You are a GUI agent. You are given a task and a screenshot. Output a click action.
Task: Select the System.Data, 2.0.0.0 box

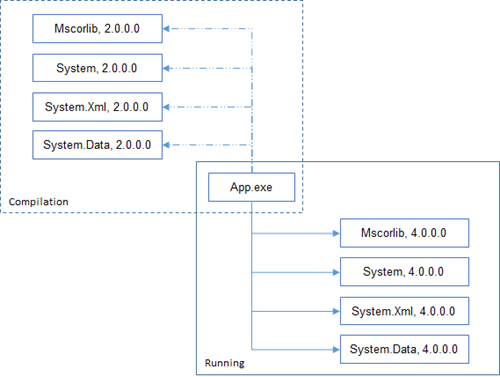(x=97, y=145)
